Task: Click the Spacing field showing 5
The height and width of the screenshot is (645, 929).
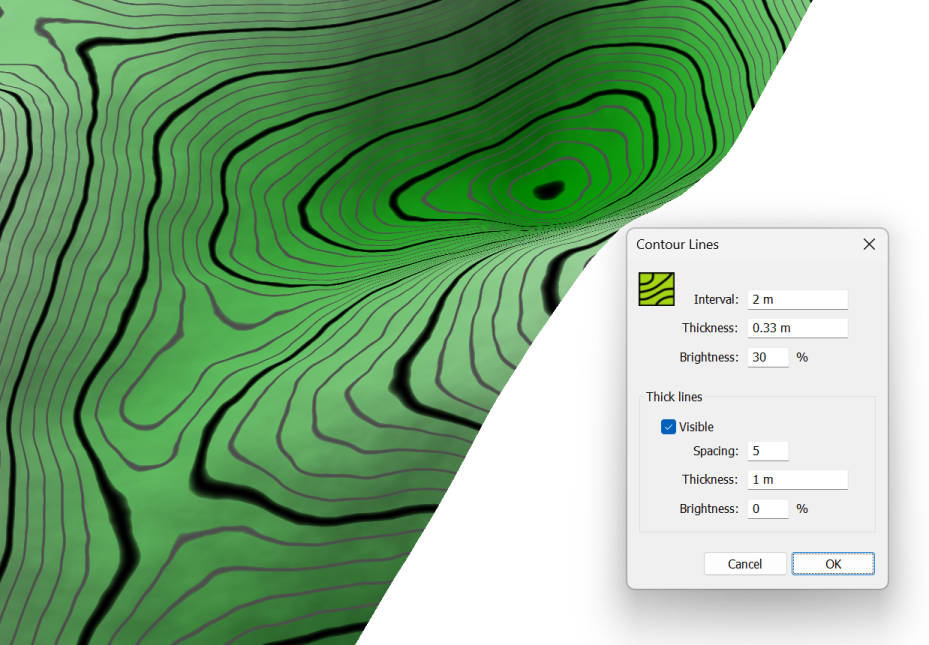Action: pos(767,451)
